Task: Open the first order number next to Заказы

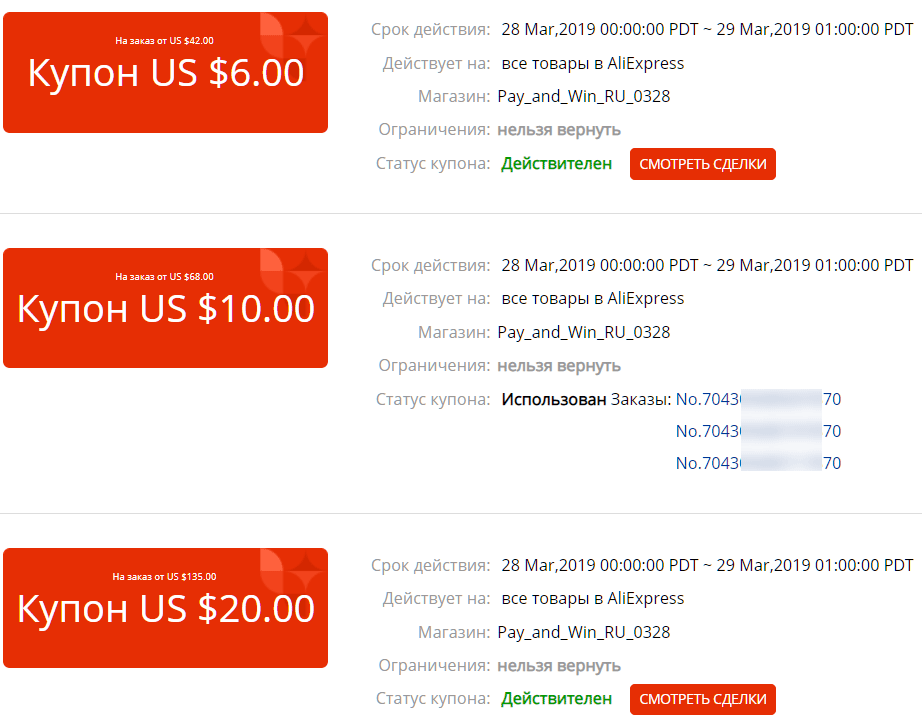Action: click(758, 399)
